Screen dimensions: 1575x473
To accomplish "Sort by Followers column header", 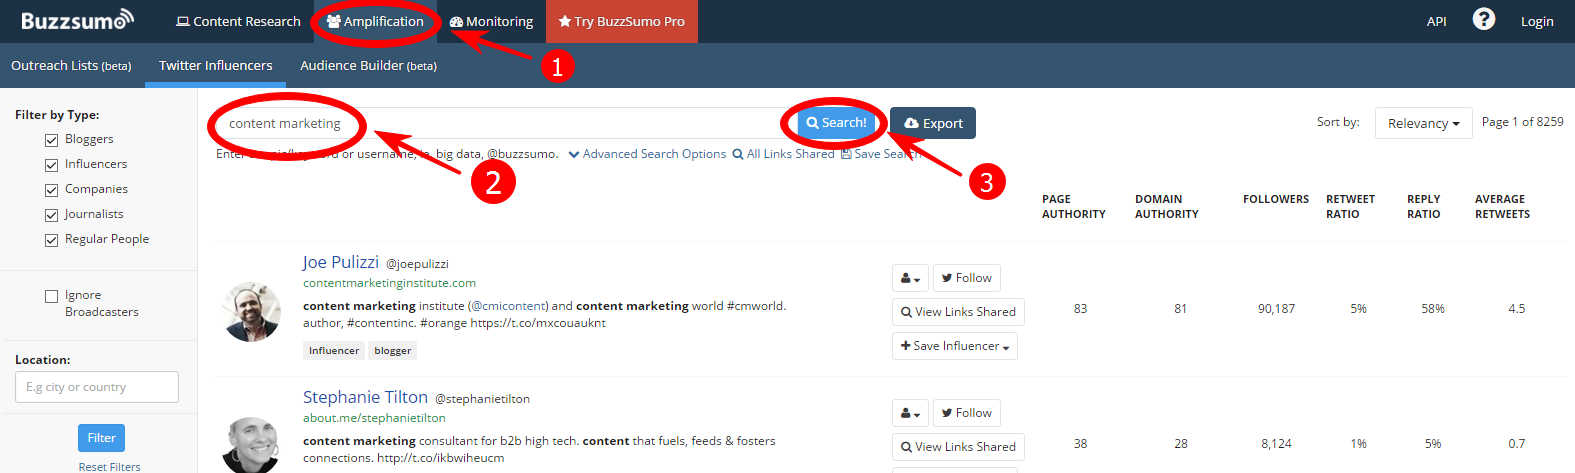I will [1276, 199].
